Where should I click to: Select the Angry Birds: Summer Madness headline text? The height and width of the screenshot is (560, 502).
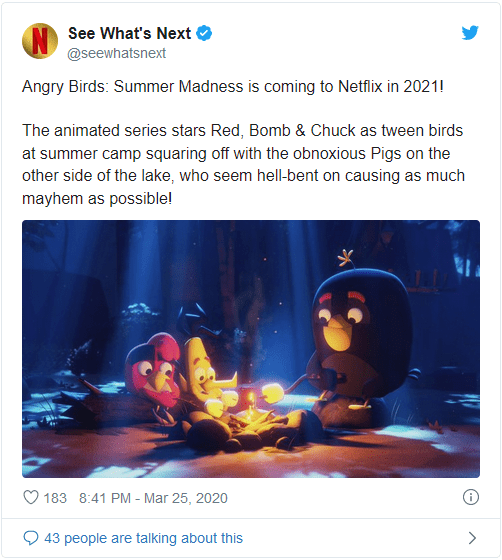click(x=232, y=86)
